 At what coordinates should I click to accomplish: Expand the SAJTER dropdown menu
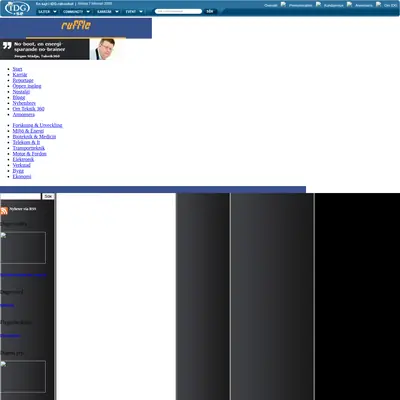coord(47,12)
